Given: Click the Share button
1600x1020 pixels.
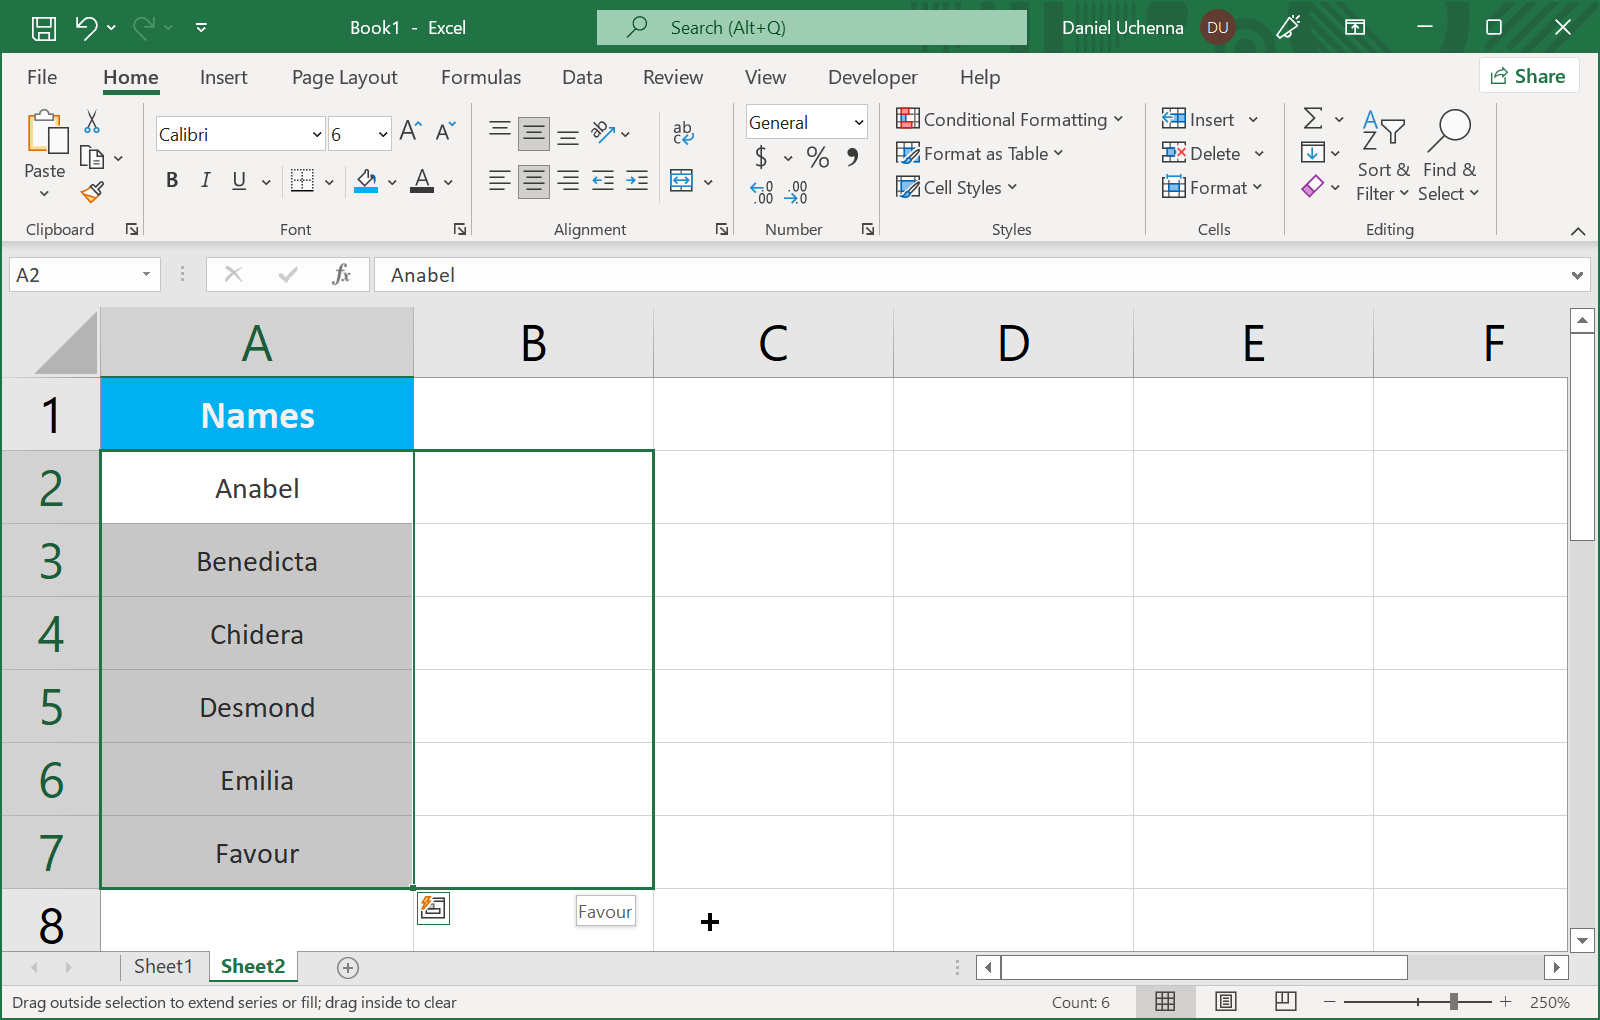Looking at the screenshot, I should pyautogui.click(x=1528, y=76).
